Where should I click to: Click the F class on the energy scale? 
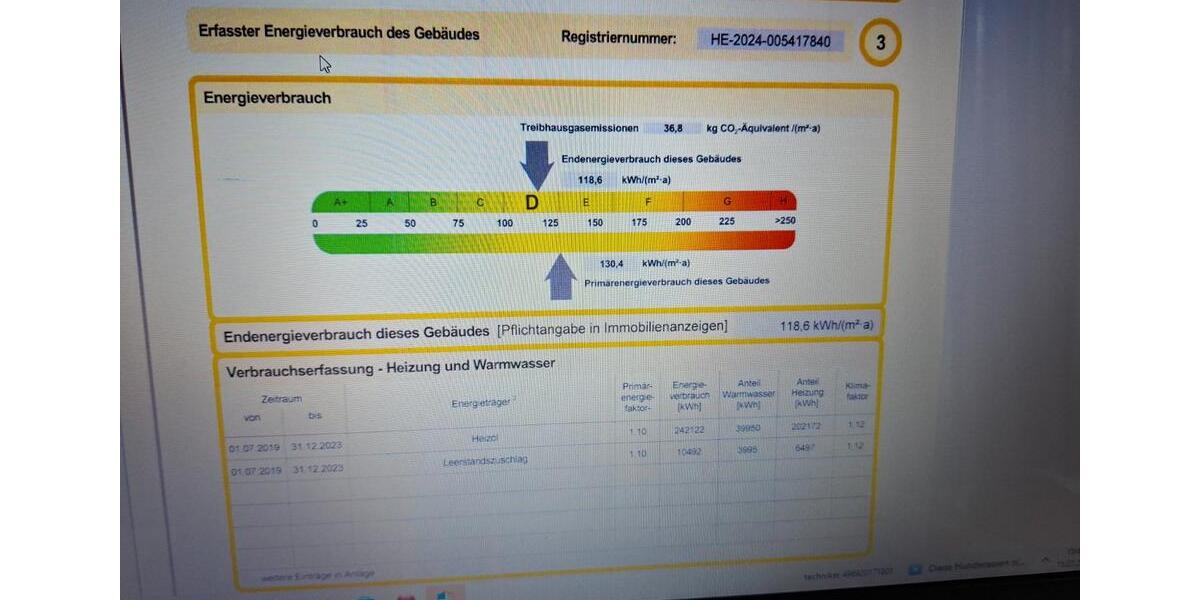click(x=648, y=202)
